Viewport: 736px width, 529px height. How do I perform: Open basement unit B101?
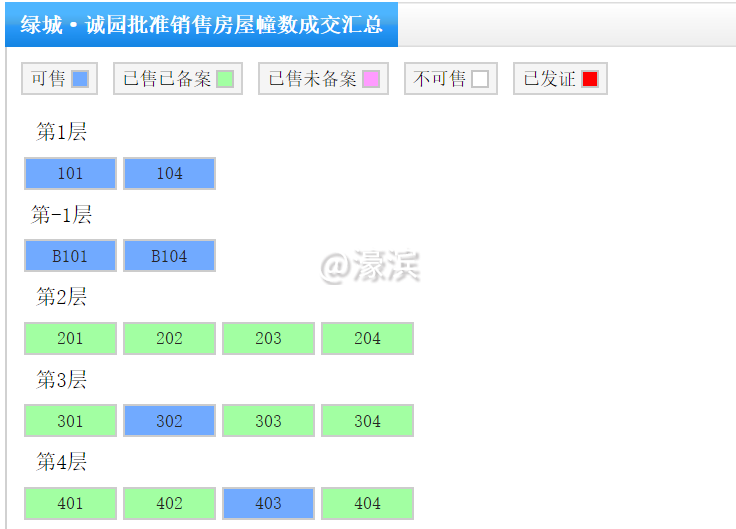(x=70, y=256)
